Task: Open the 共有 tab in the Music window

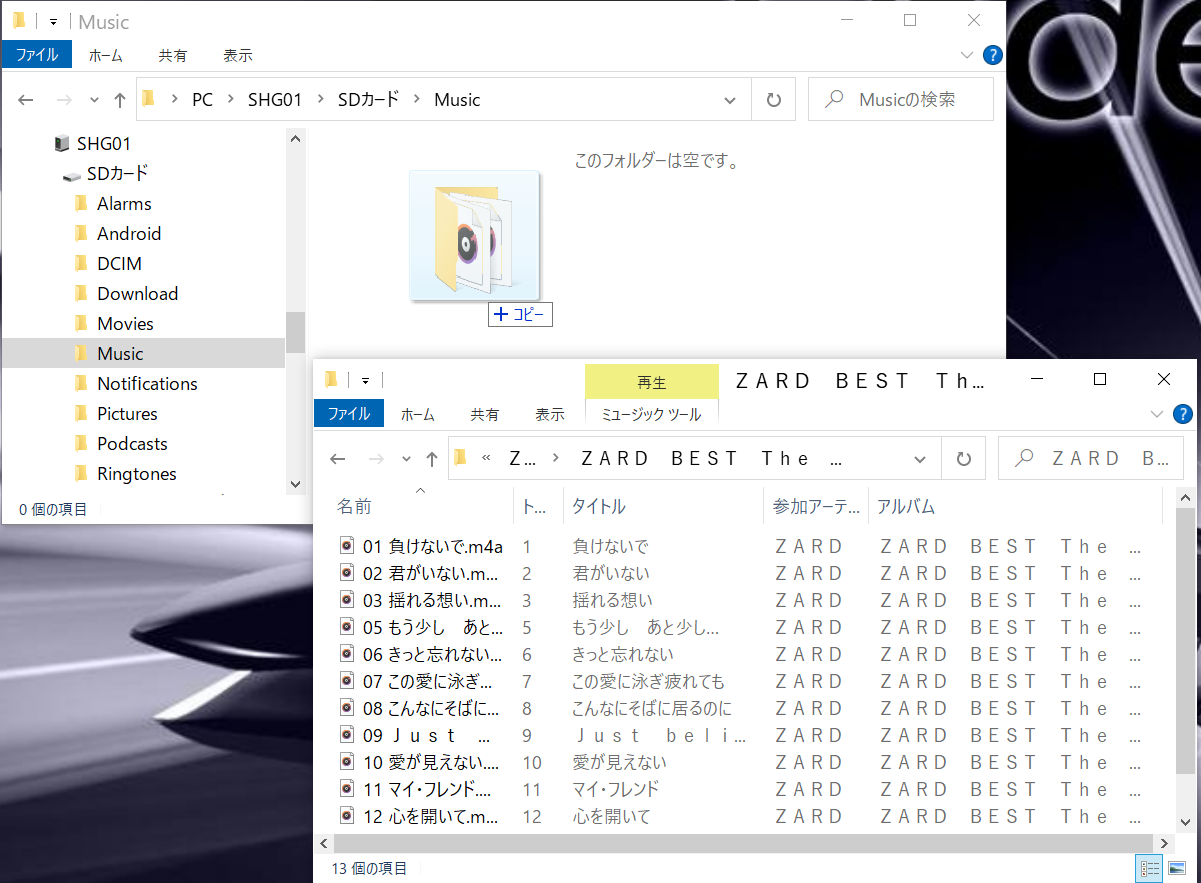Action: [173, 55]
